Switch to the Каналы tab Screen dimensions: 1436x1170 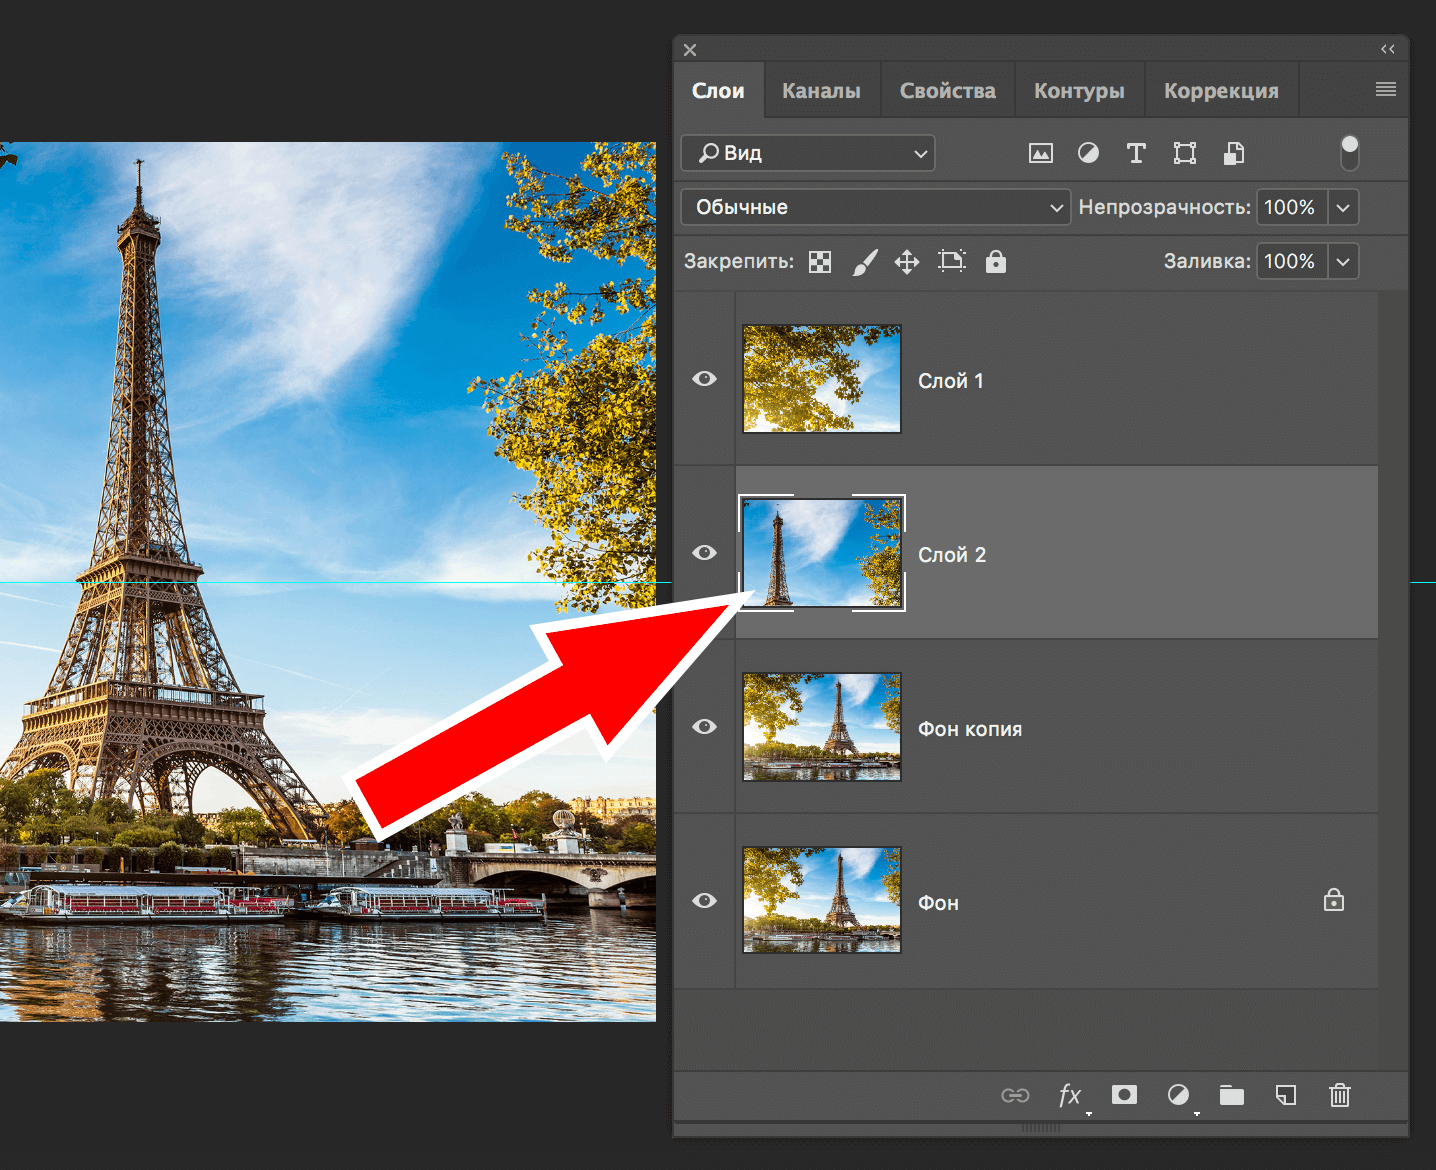821,91
